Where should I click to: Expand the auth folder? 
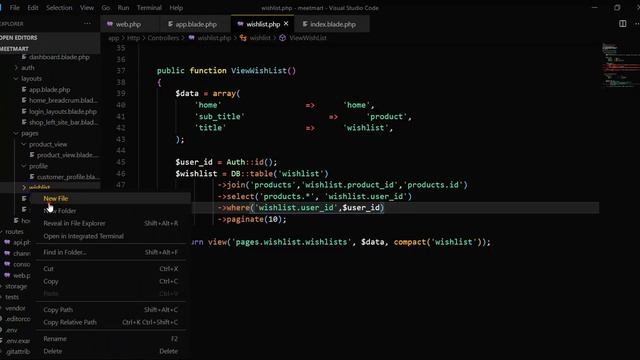(28, 68)
